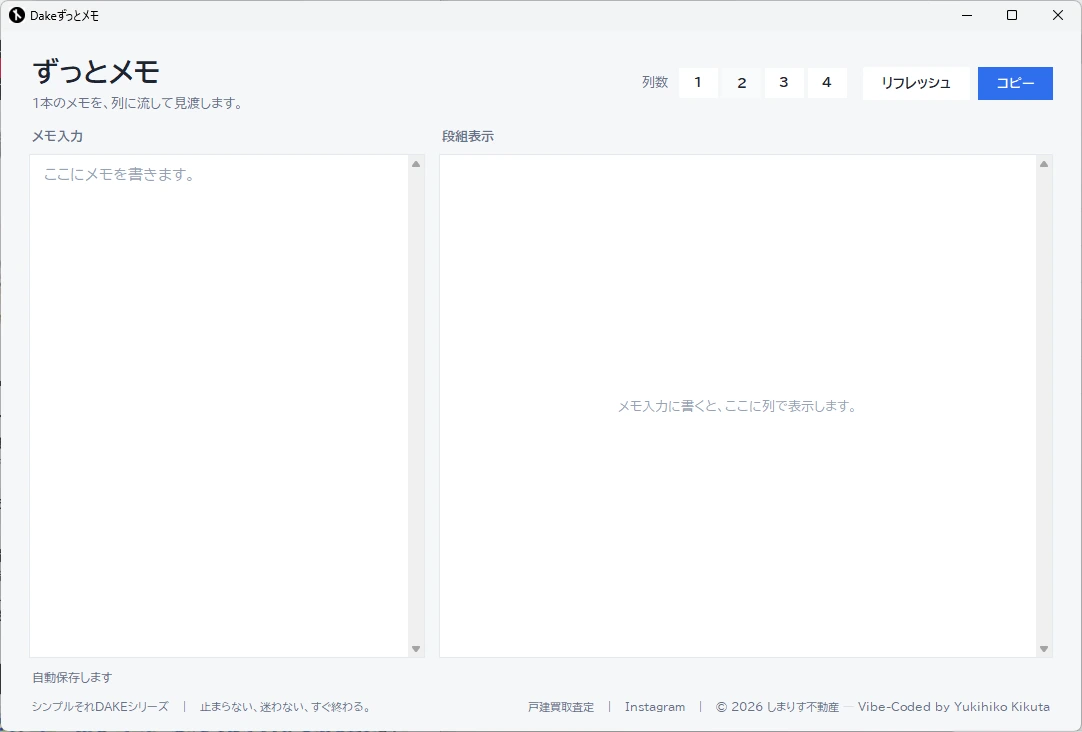This screenshot has height=732, width=1082.
Task: Click the 止まらない、迷わない、すぐ終わる。 tagline
Action: coord(287,707)
